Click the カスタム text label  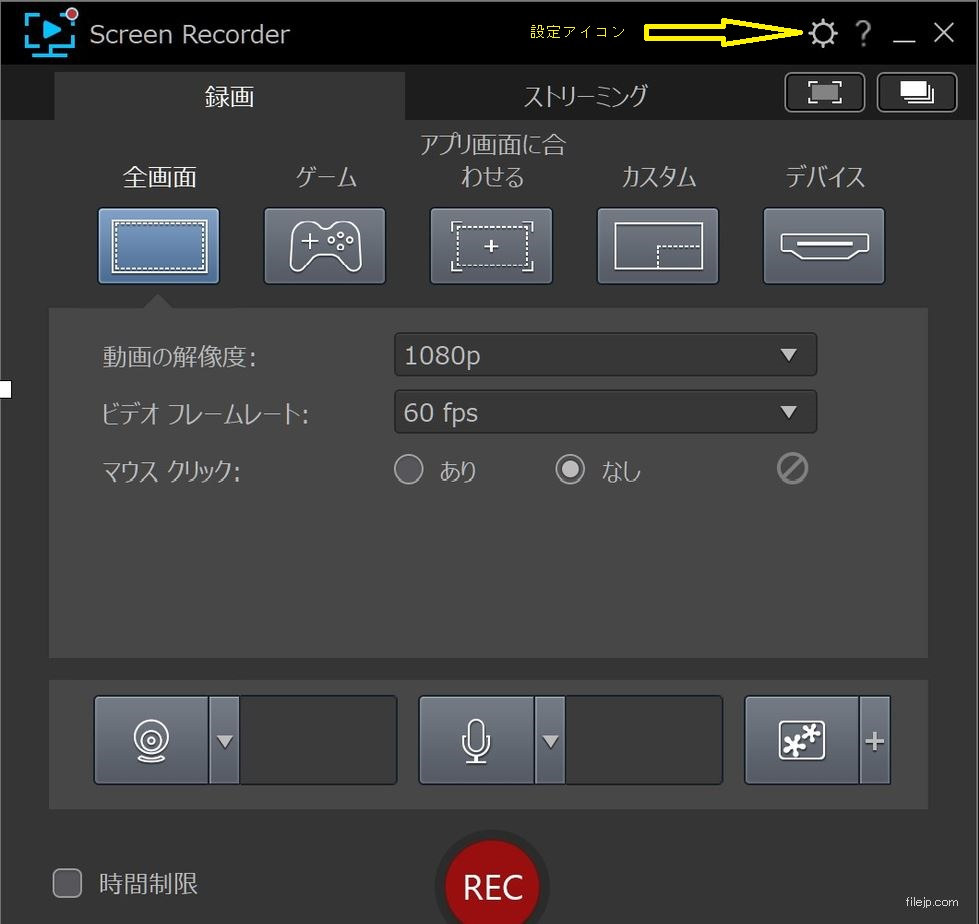pos(659,177)
